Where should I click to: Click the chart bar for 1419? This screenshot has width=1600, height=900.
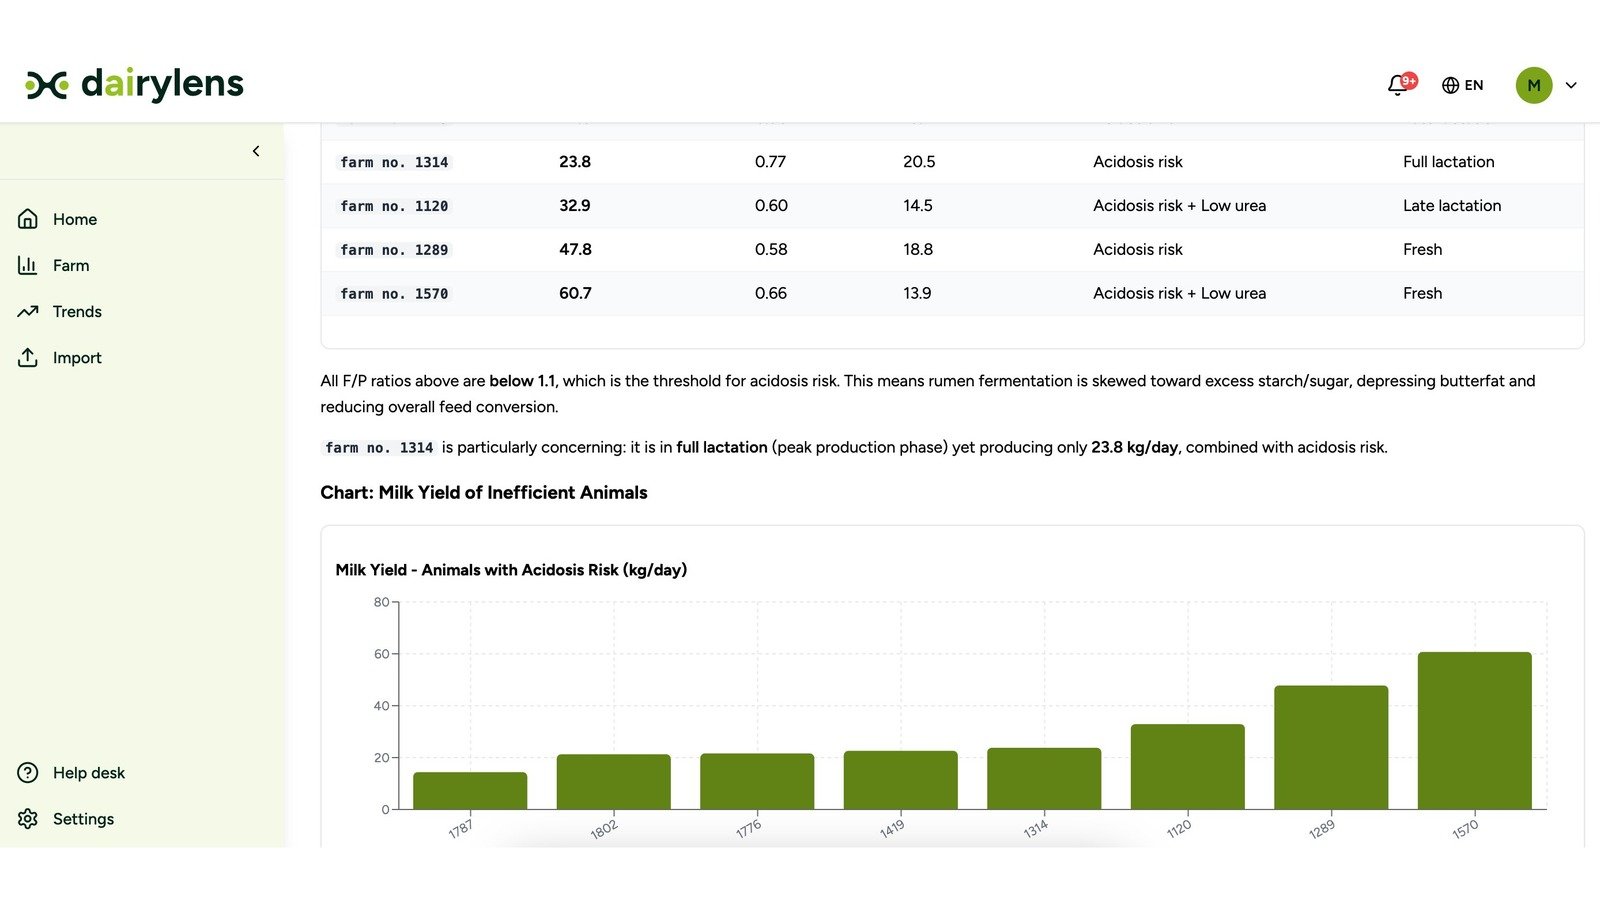tap(900, 780)
